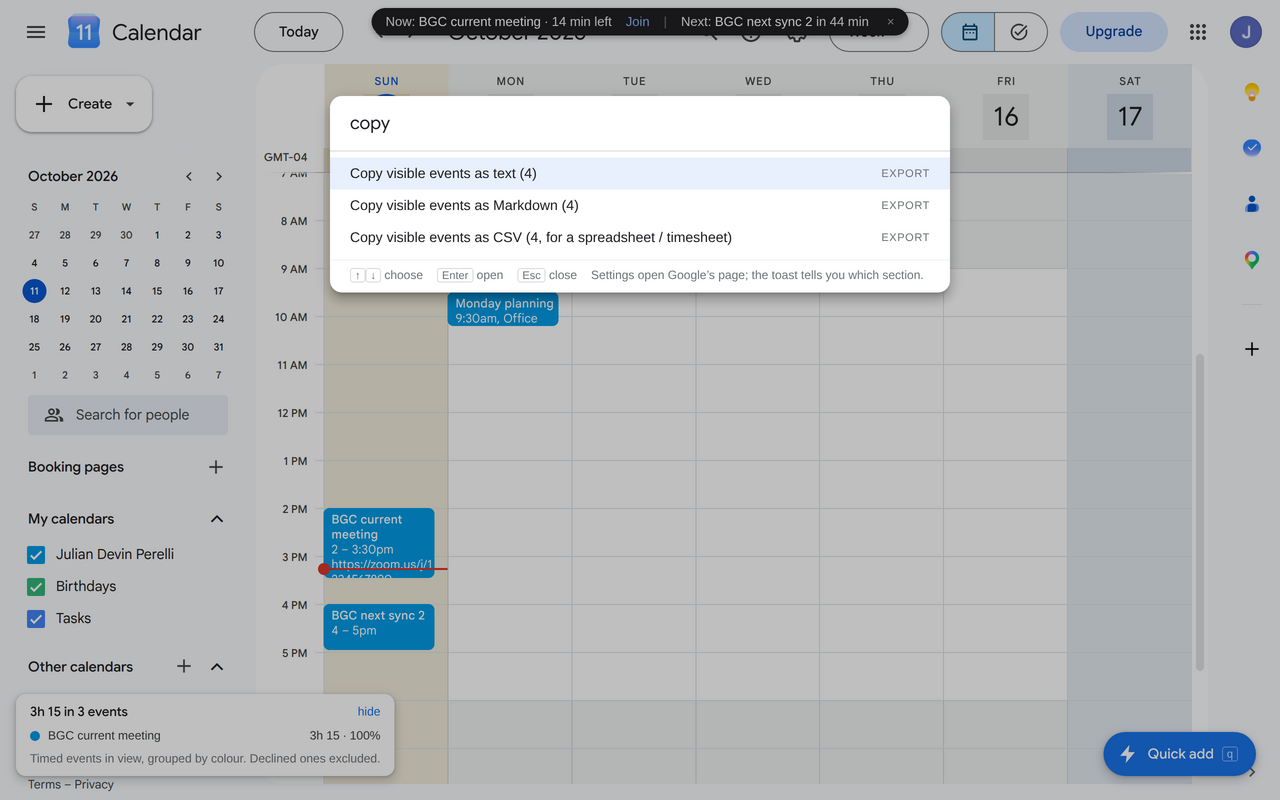This screenshot has height=800, width=1280.
Task: Toggle the Tasks calendar checkbox
Action: pos(36,619)
